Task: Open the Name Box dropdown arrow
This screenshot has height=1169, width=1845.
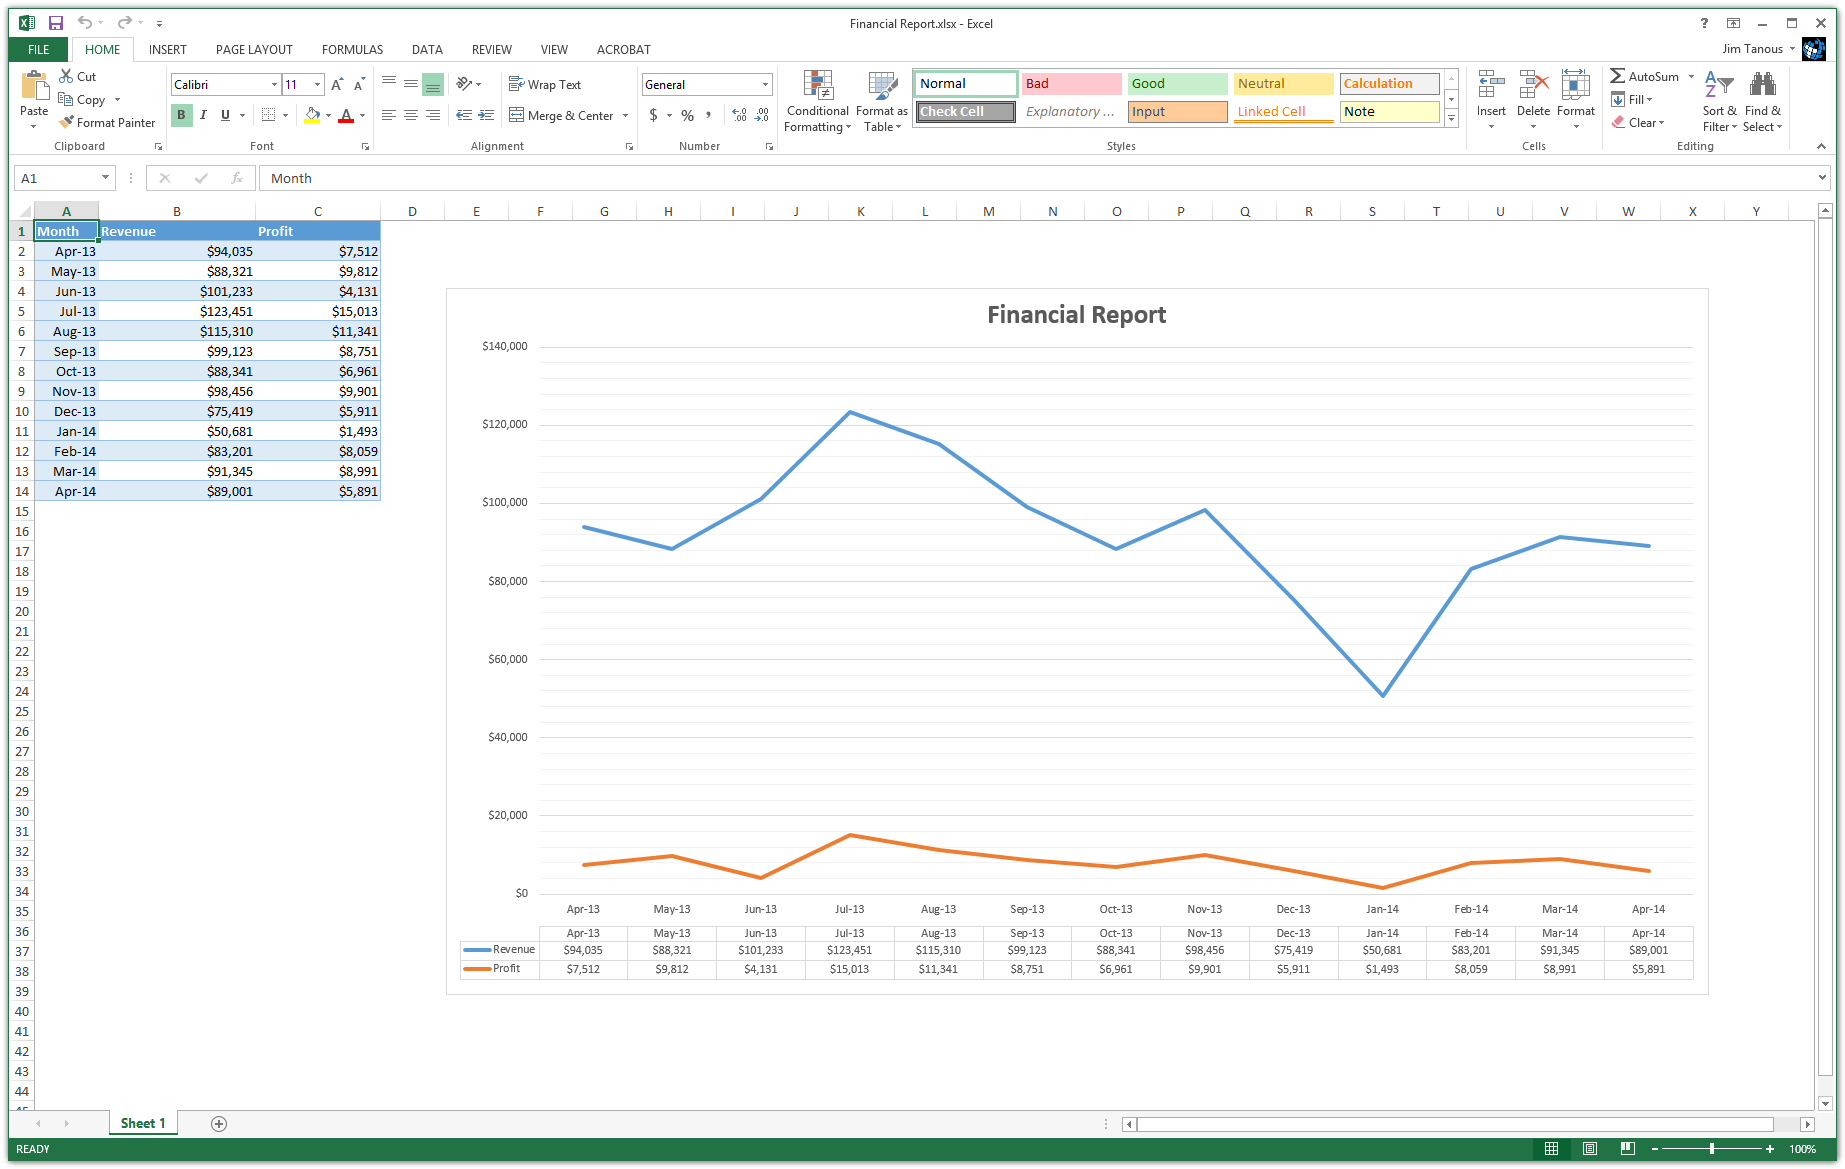Action: click(x=105, y=178)
